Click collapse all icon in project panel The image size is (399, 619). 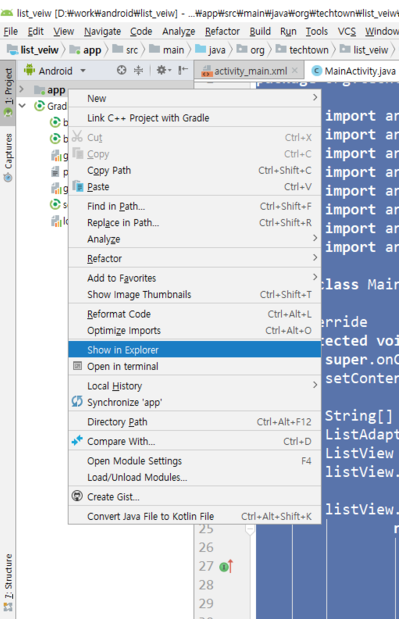point(138,70)
